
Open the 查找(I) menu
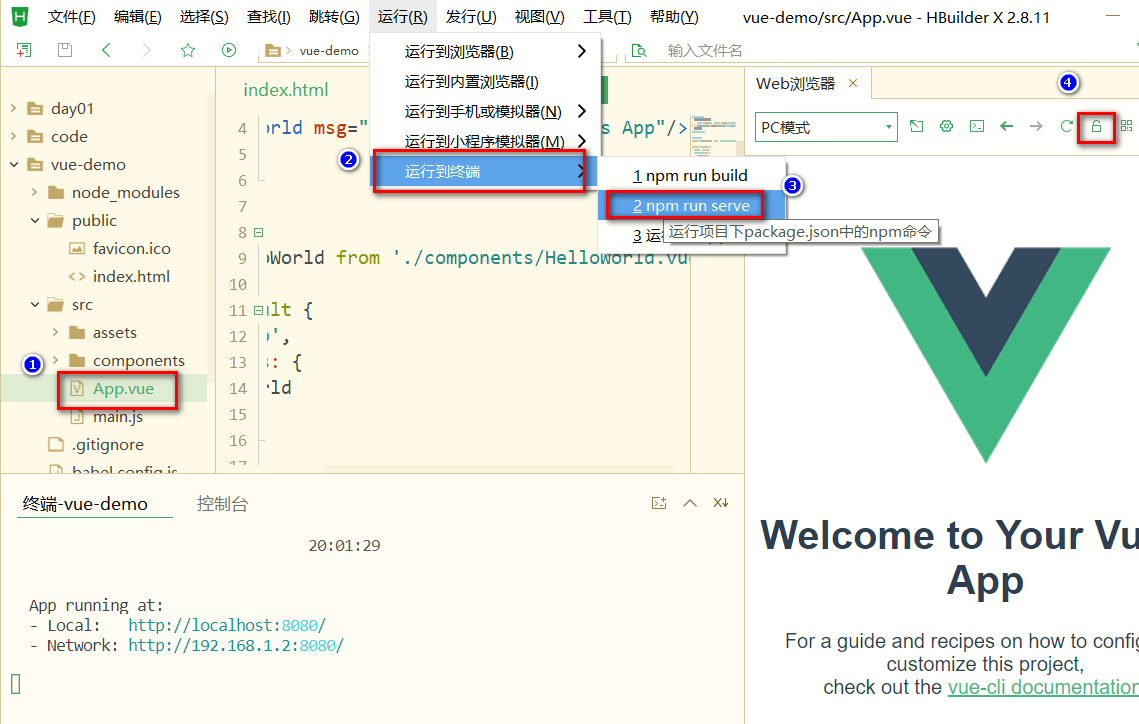pos(269,17)
